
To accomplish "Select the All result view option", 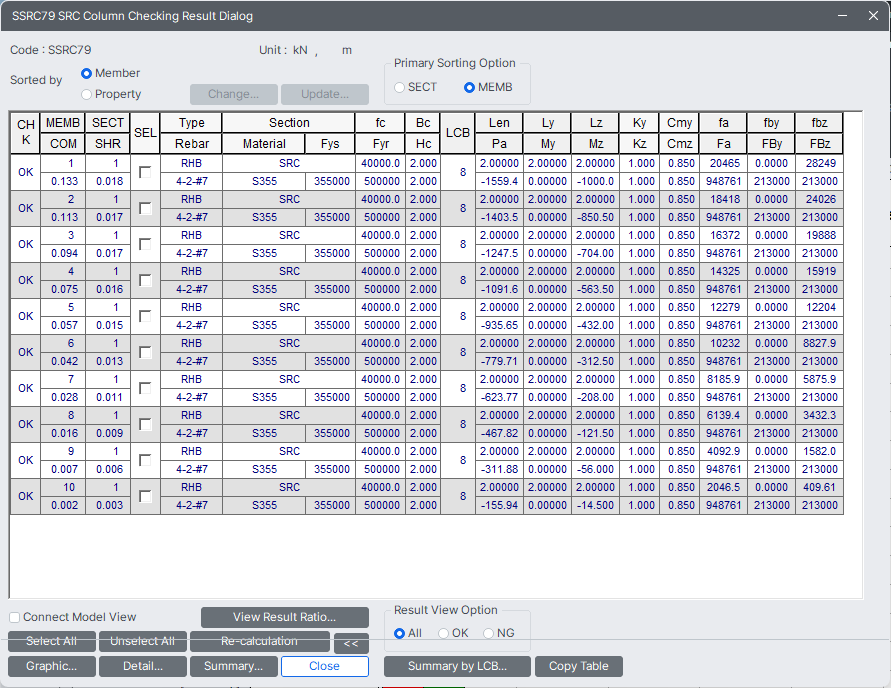I will [x=399, y=633].
